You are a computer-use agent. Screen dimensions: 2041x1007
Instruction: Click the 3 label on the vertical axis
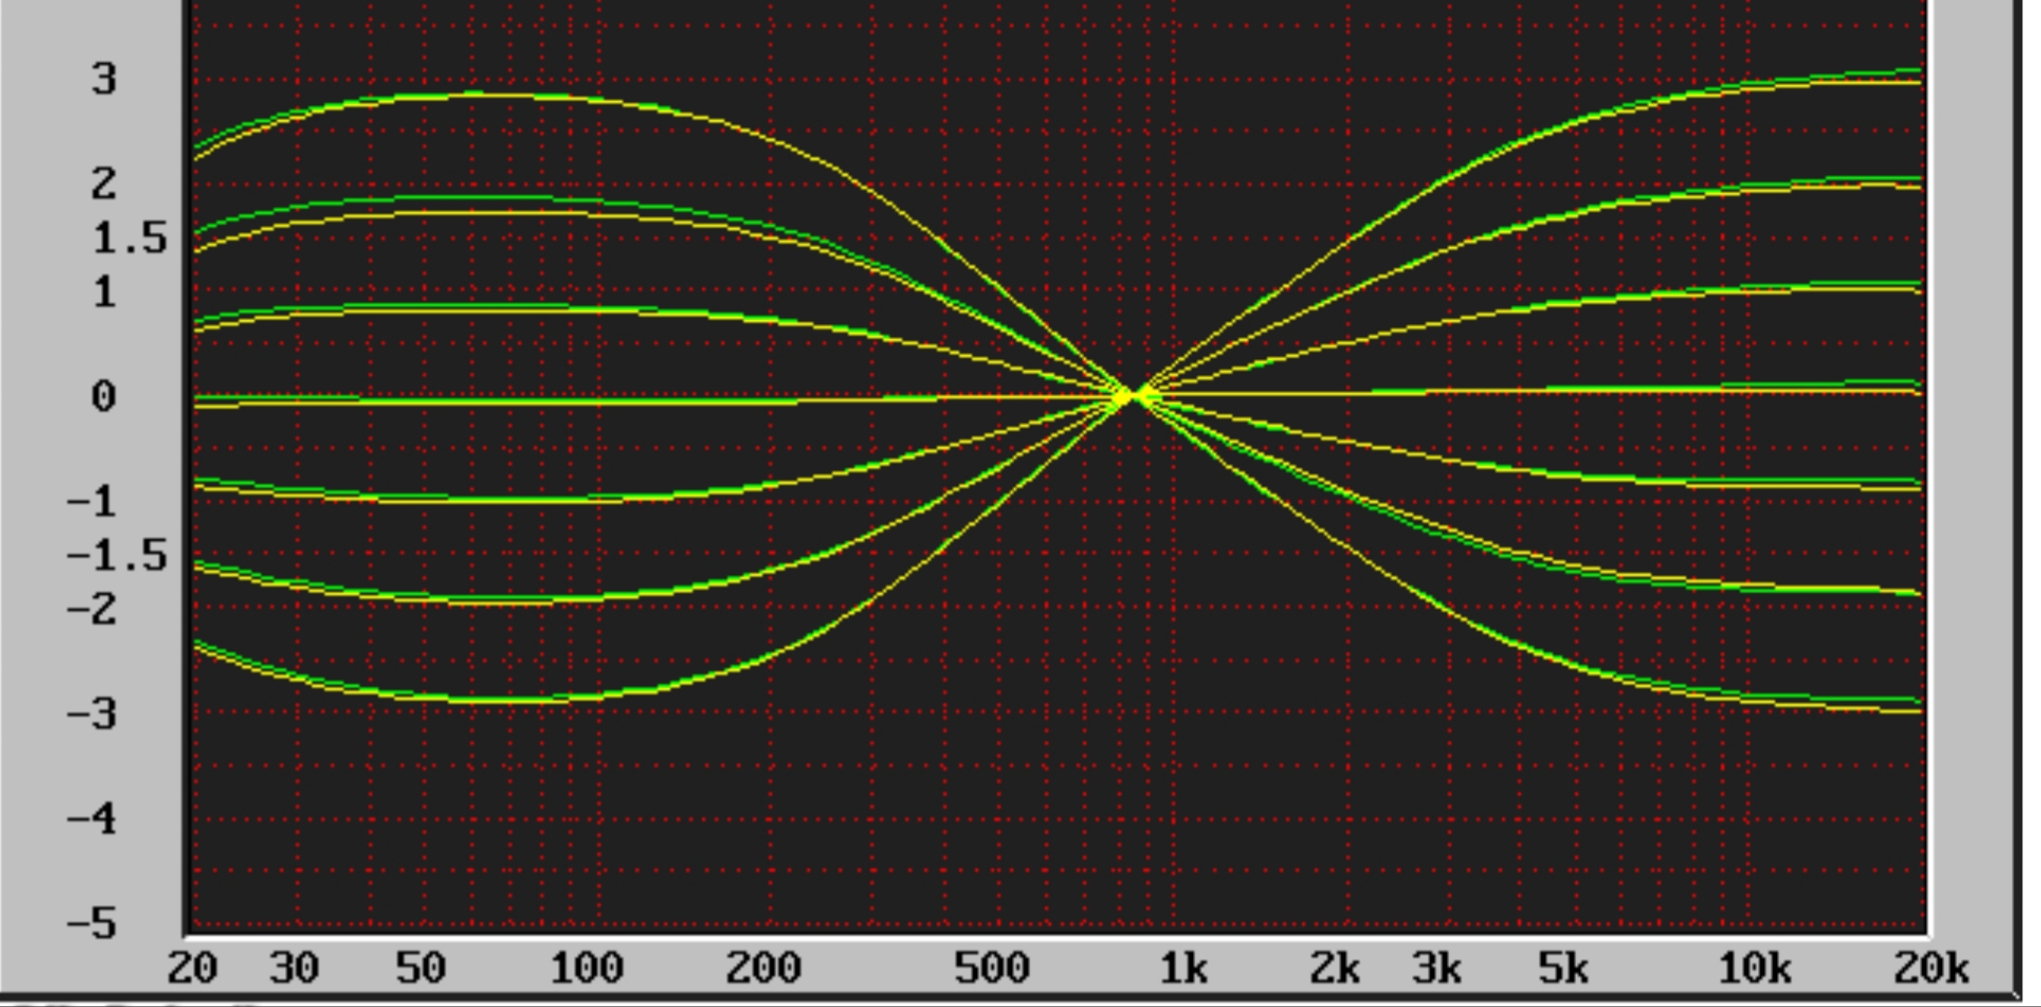point(104,79)
